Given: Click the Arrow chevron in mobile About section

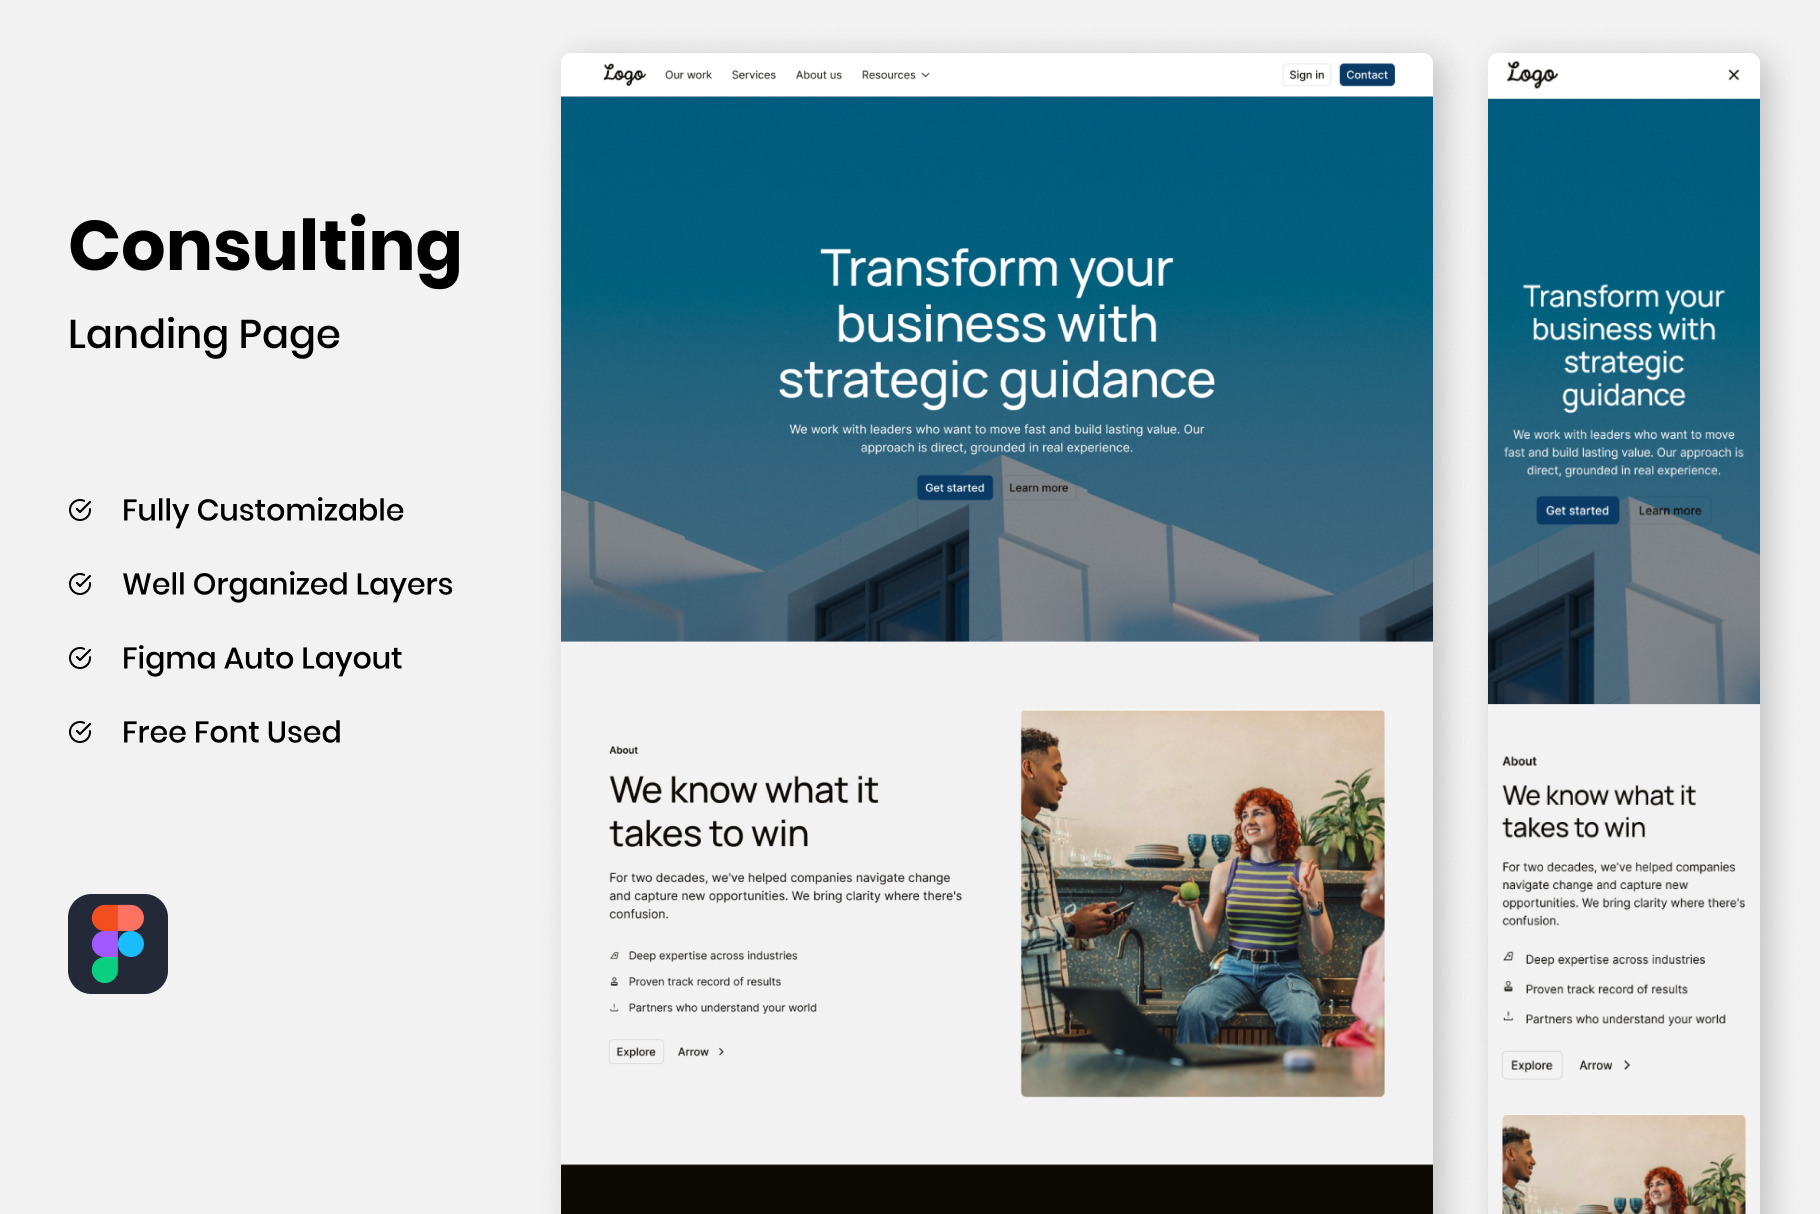Looking at the screenshot, I should click(x=1605, y=1065).
